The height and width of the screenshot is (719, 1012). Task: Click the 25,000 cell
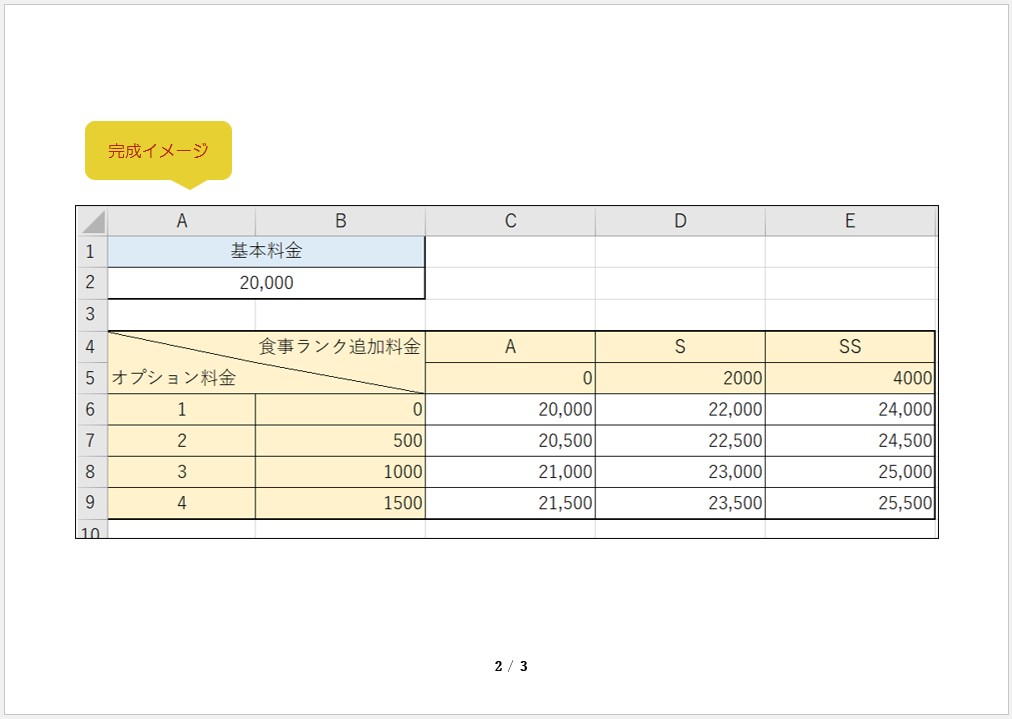[850, 472]
